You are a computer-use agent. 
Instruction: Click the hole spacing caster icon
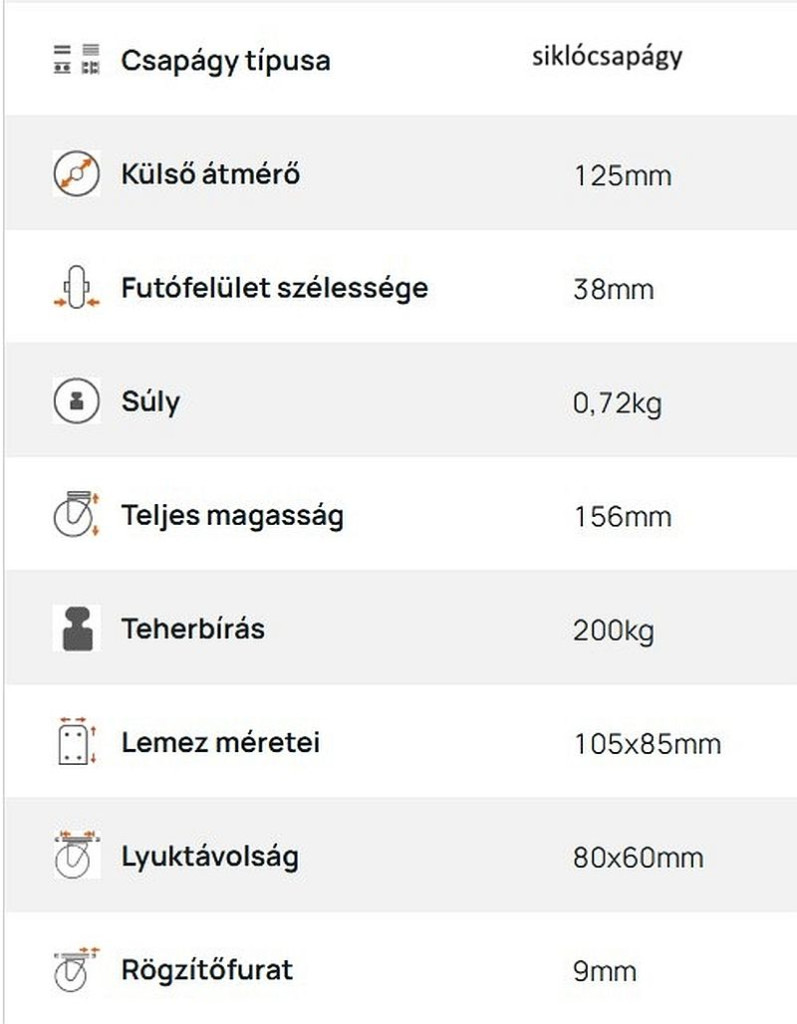point(77,856)
